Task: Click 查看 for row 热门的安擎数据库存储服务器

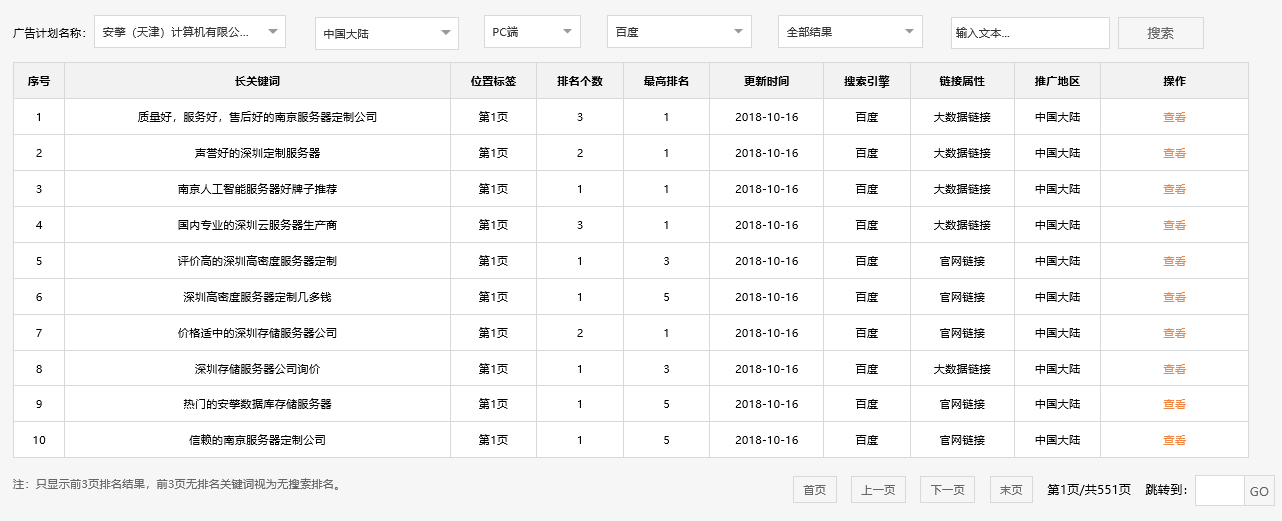Action: point(1174,405)
